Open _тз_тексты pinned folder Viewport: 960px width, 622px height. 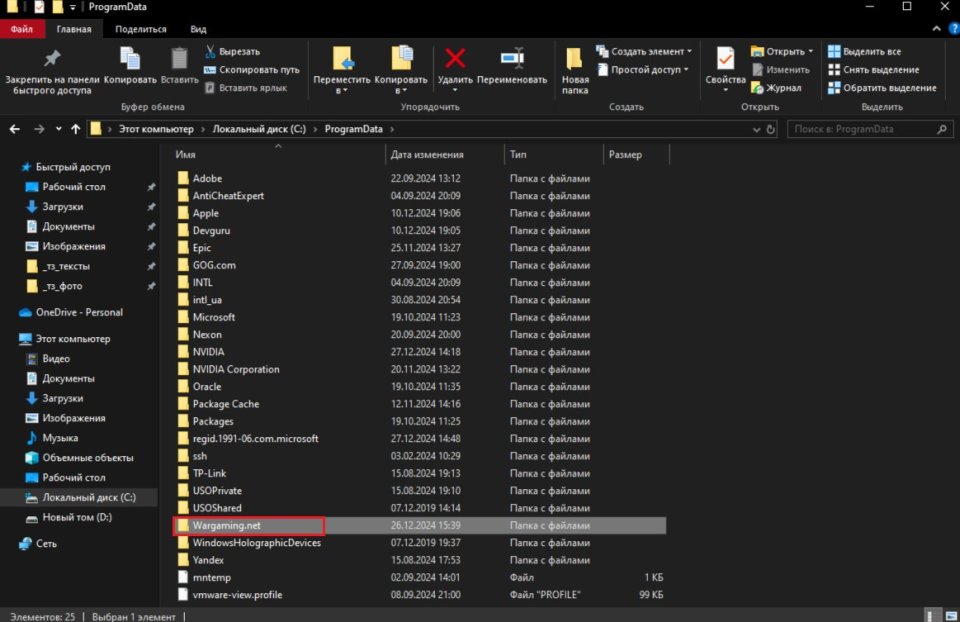click(66, 266)
